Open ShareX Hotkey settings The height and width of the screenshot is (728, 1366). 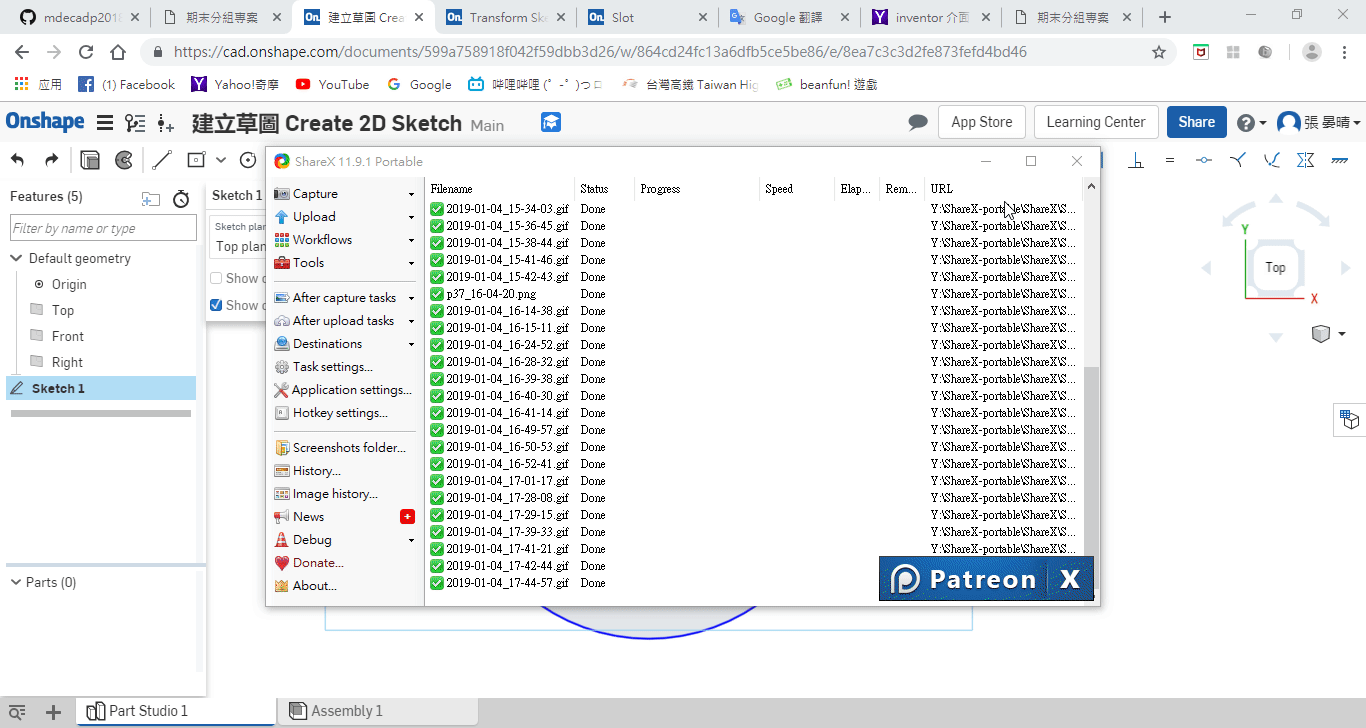[x=344, y=413]
